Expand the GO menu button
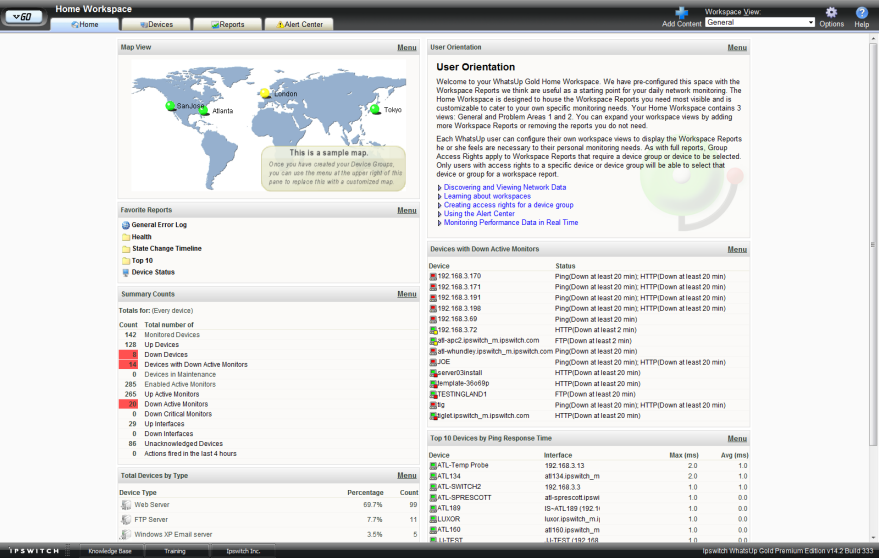Image resolution: width=879 pixels, height=558 pixels. click(25, 16)
